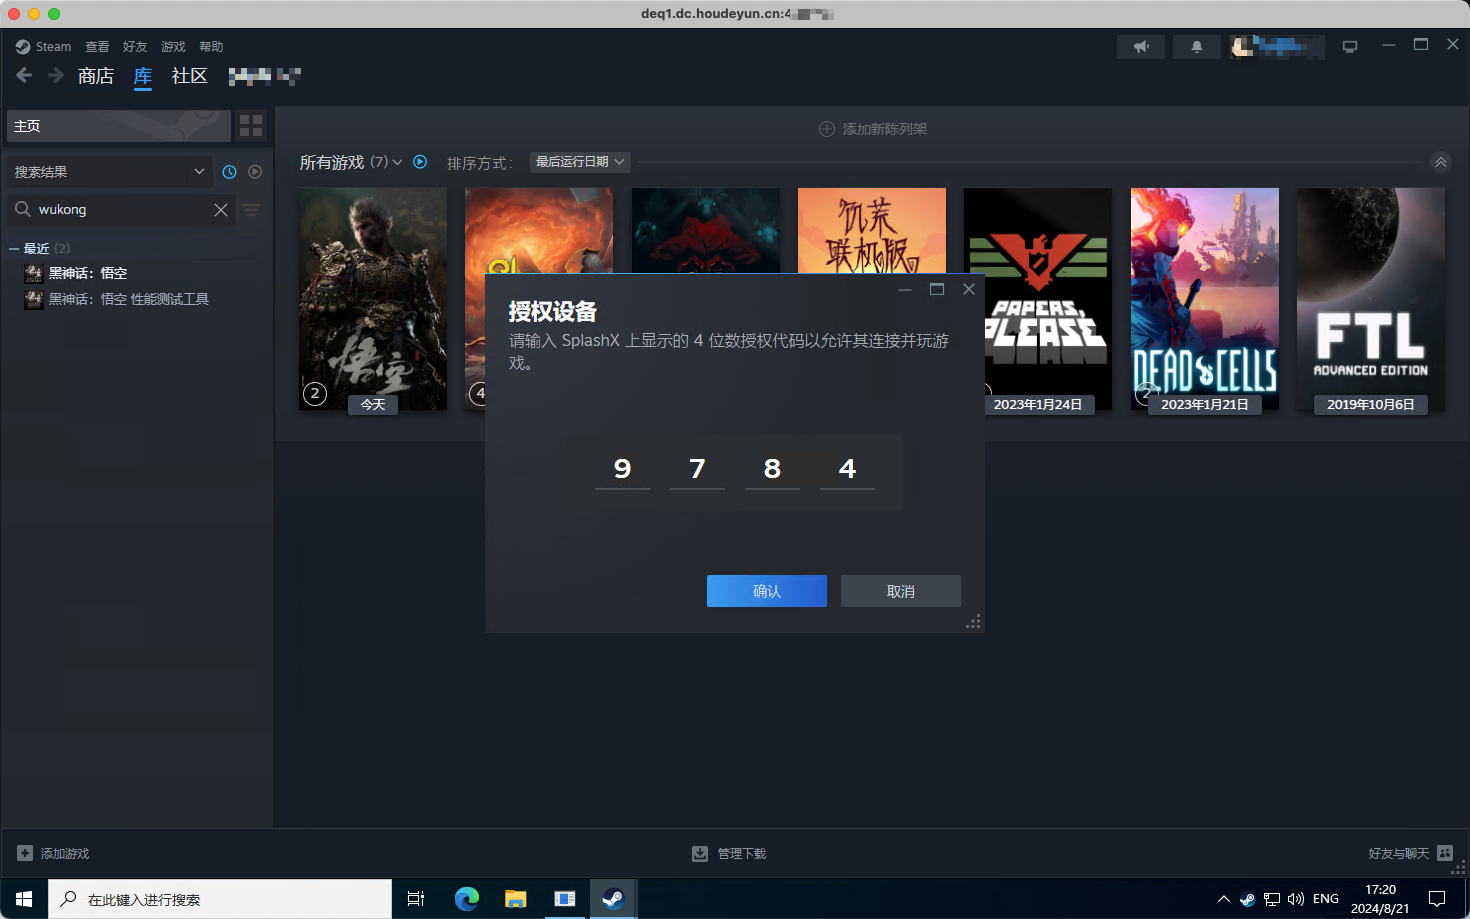1470x919 pixels.
Task: Open the 社区 tab
Action: 189,76
